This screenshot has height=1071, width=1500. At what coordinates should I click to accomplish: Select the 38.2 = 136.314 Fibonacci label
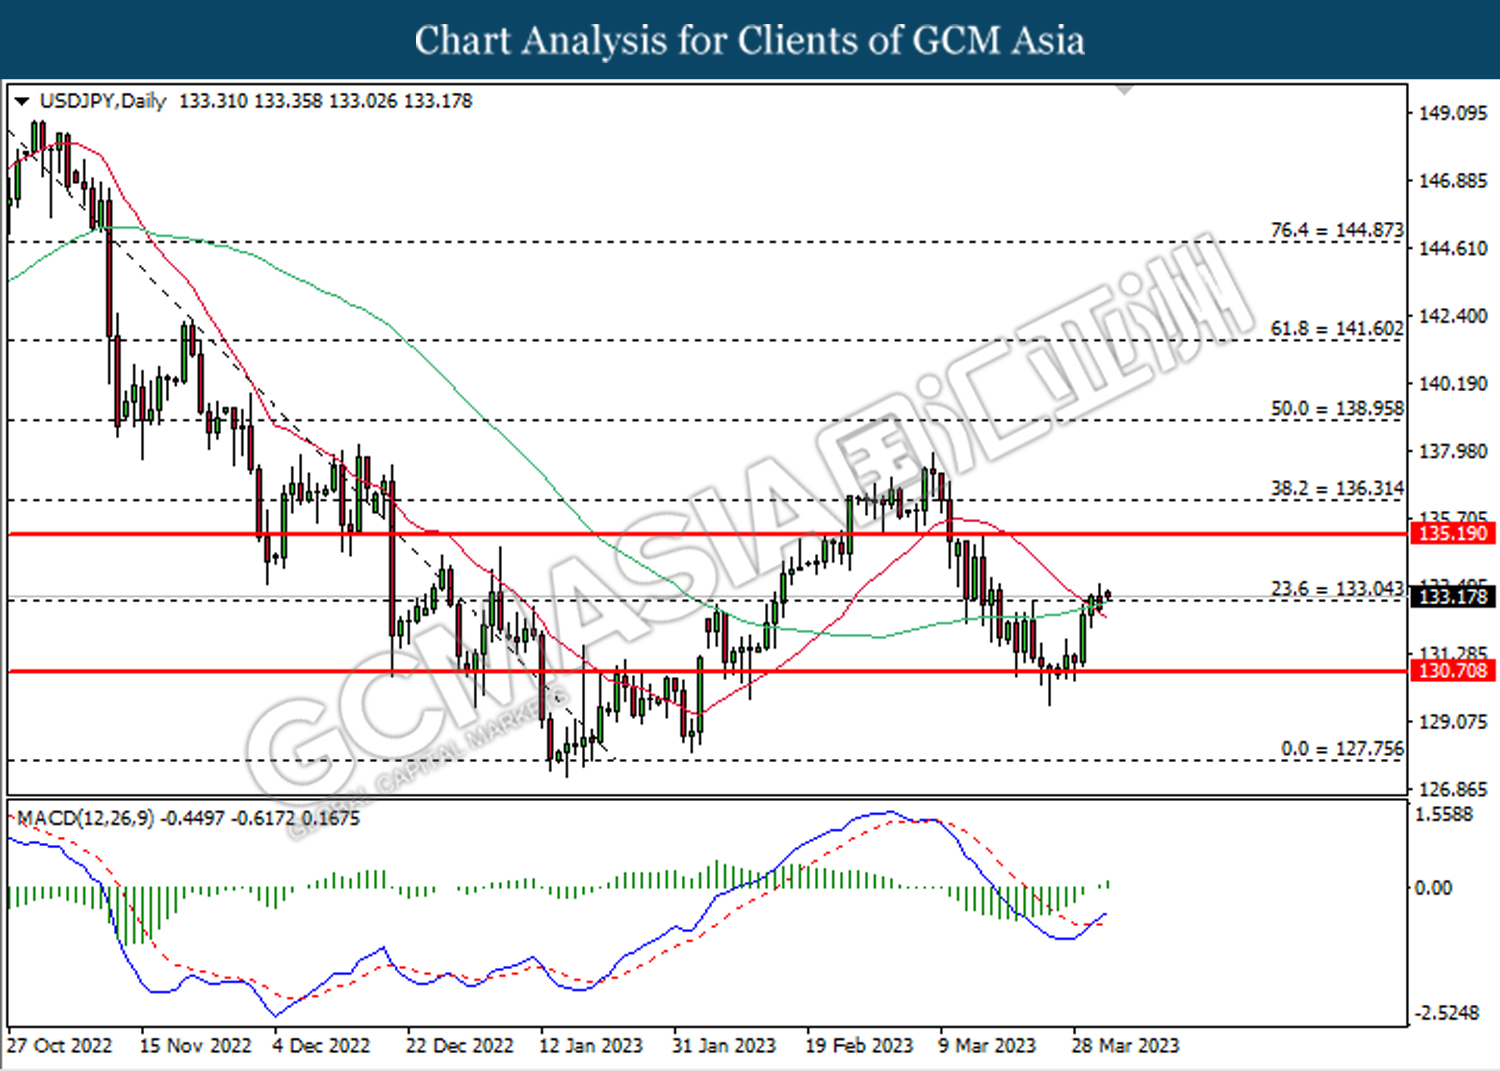[1337, 488]
